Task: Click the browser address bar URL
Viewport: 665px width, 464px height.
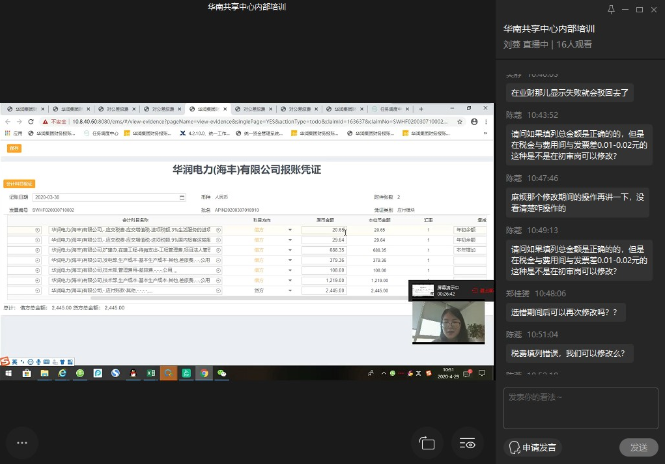Action: click(x=260, y=122)
